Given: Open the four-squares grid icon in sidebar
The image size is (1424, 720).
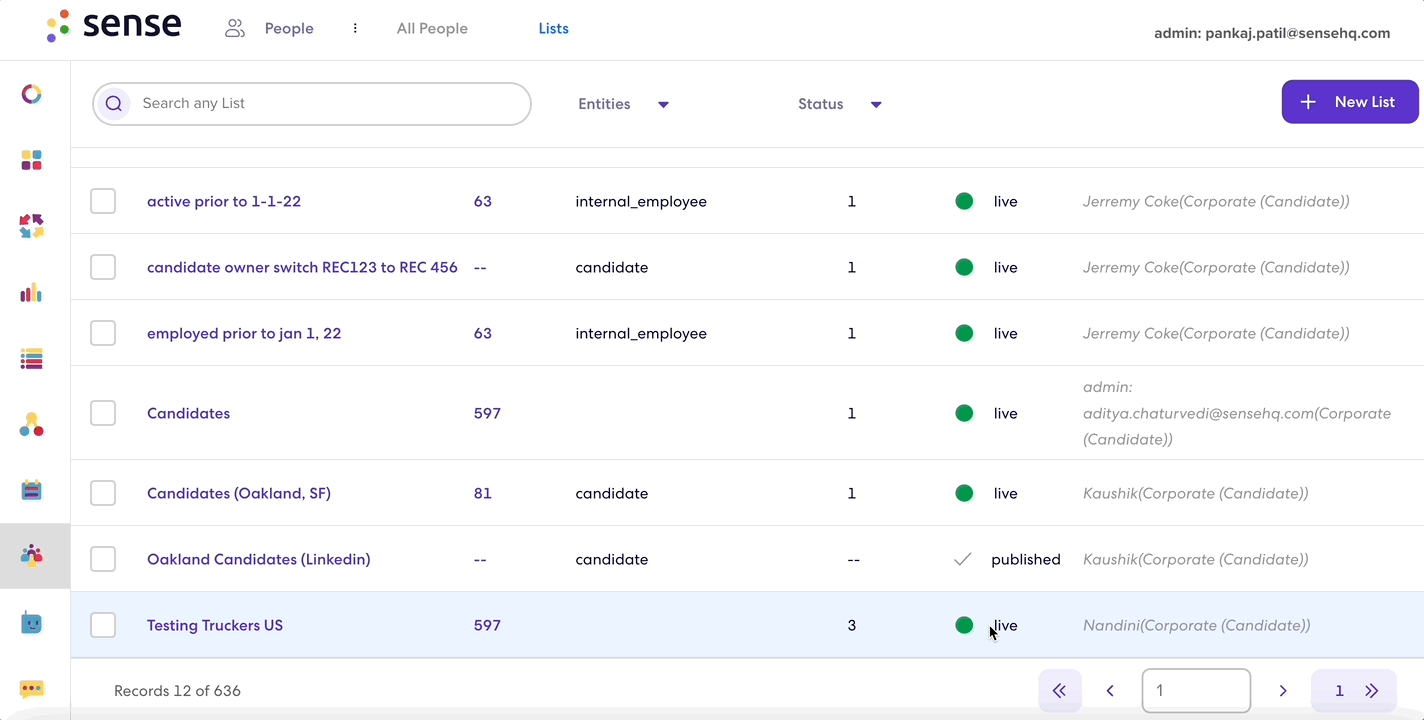Looking at the screenshot, I should [32, 160].
